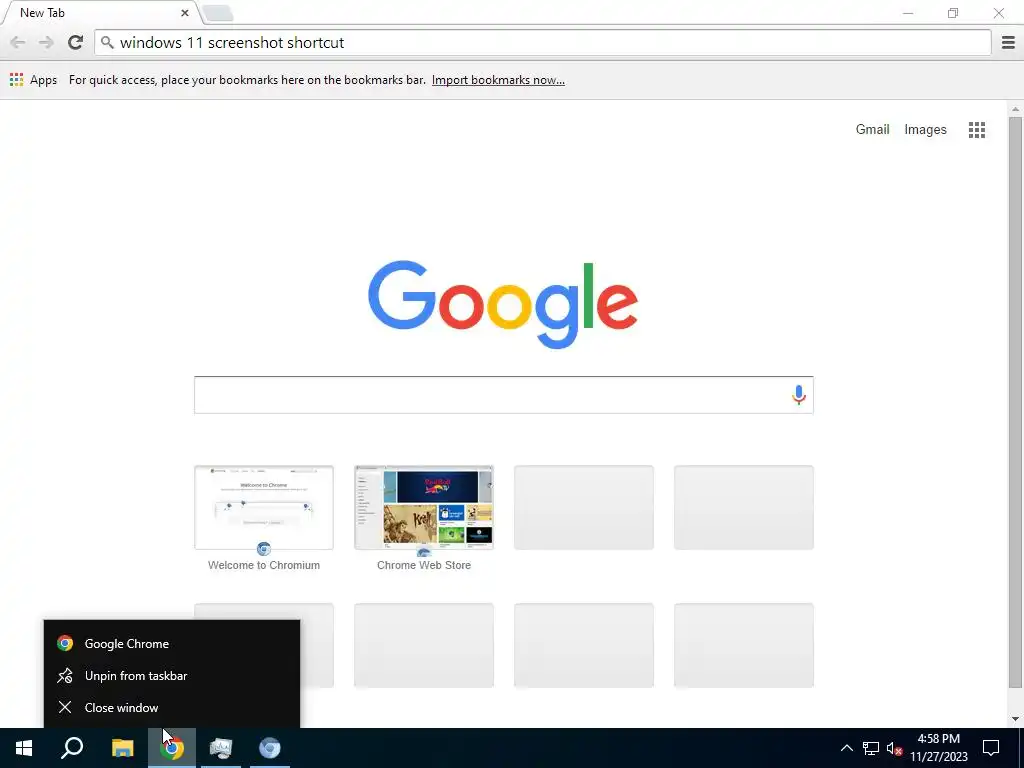This screenshot has width=1024, height=768.
Task: Click the search magnifier in address bar
Action: point(107,42)
